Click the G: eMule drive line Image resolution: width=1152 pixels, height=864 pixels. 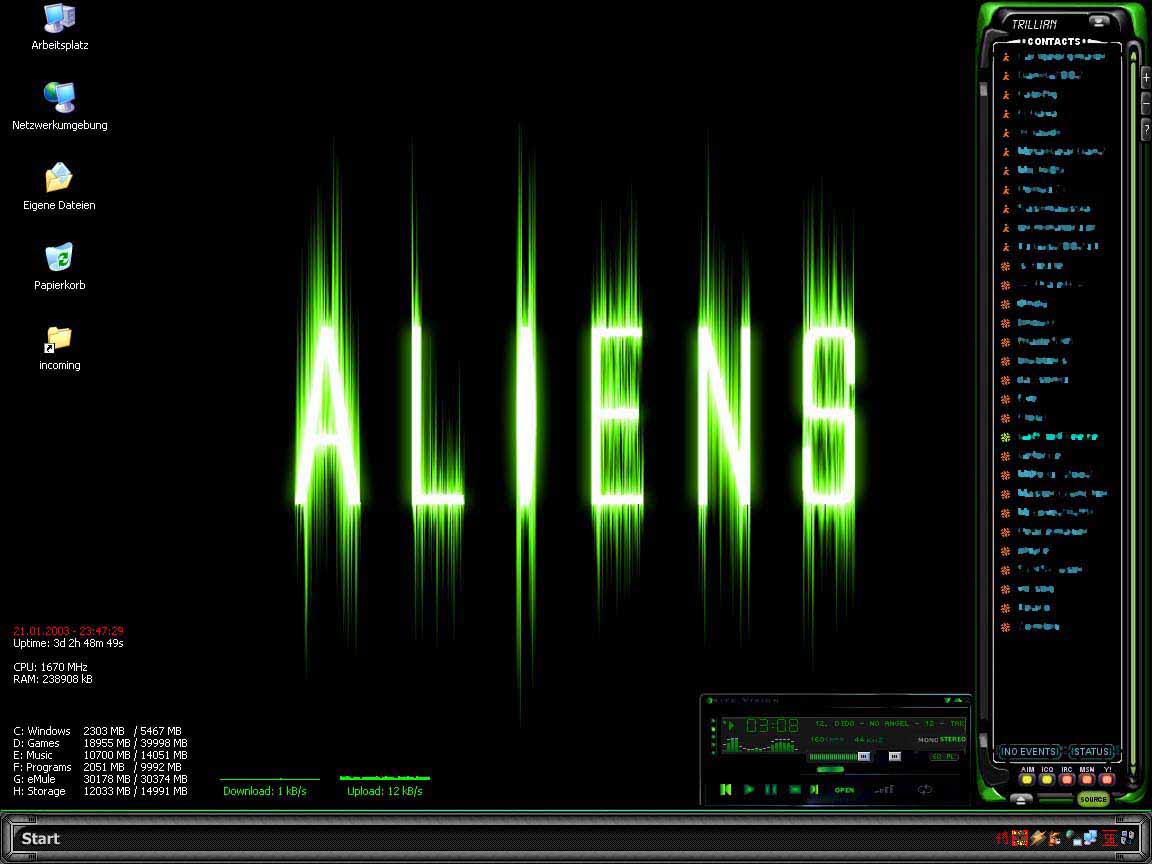[x=100, y=779]
